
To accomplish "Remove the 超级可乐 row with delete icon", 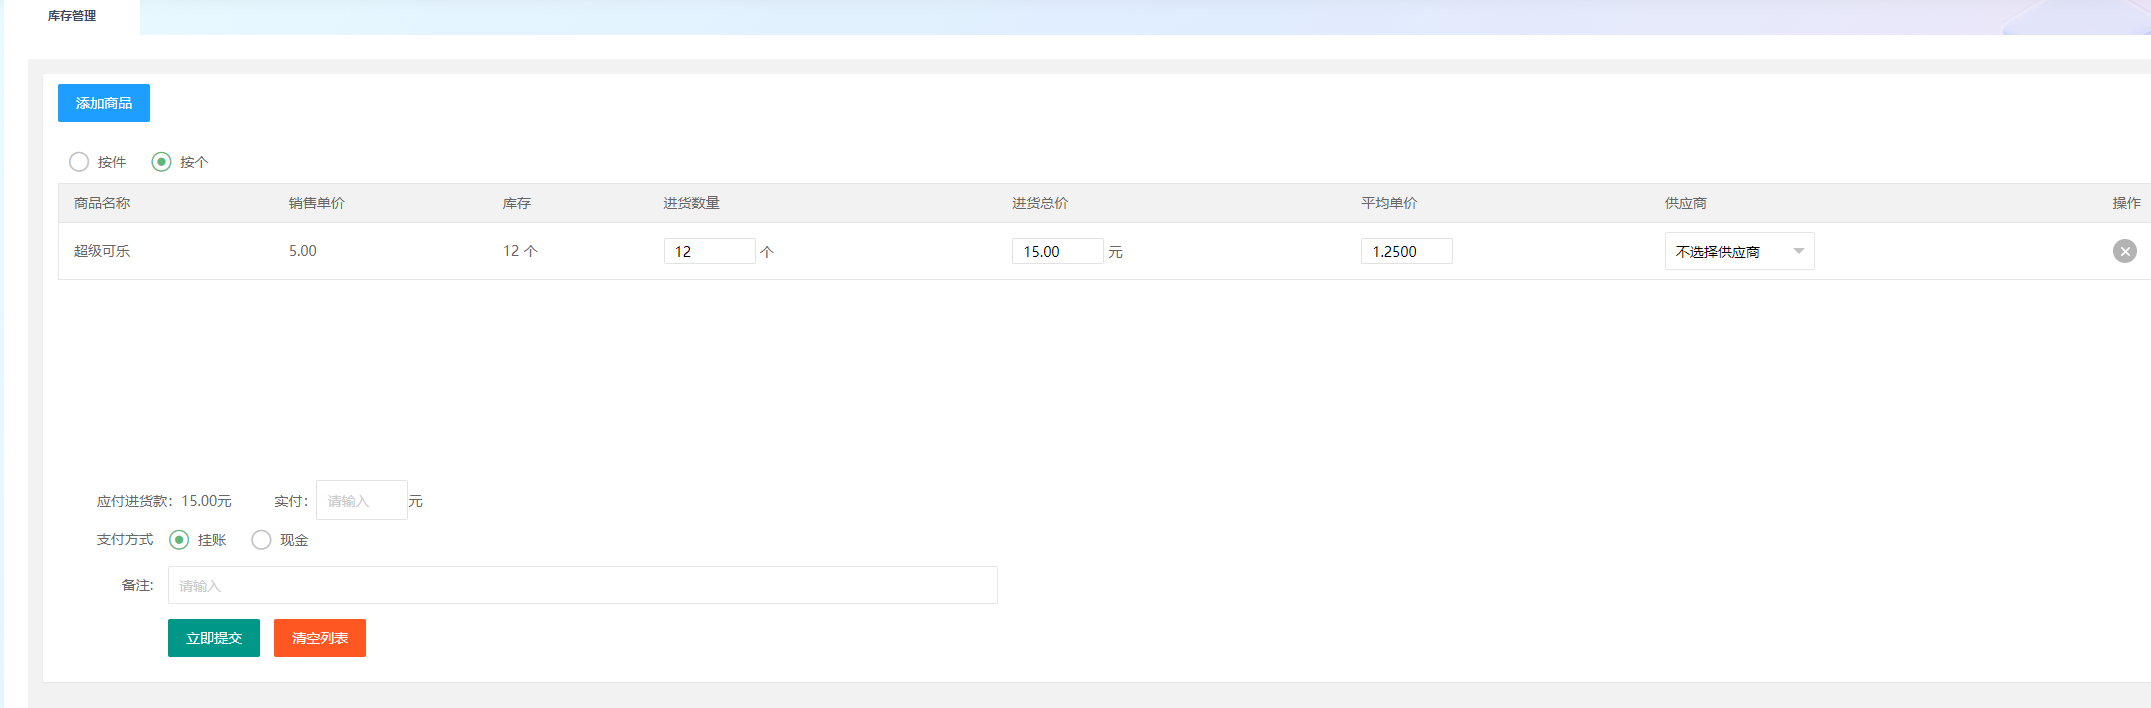I will (x=2124, y=251).
